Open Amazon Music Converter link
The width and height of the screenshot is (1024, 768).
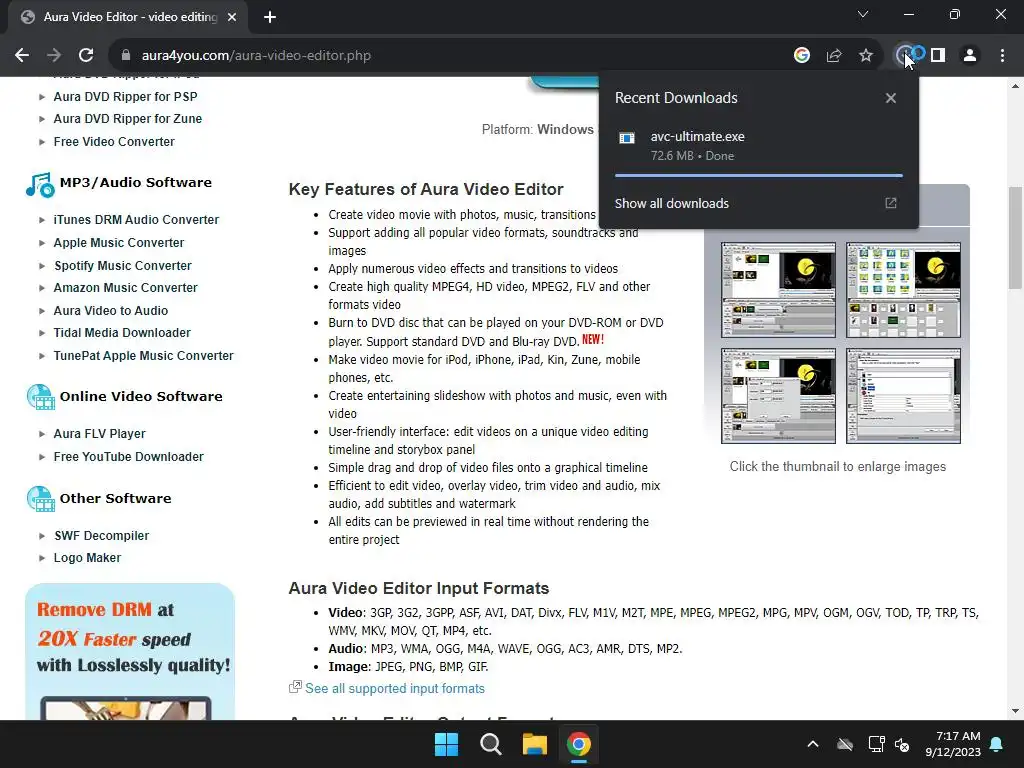[x=125, y=288]
